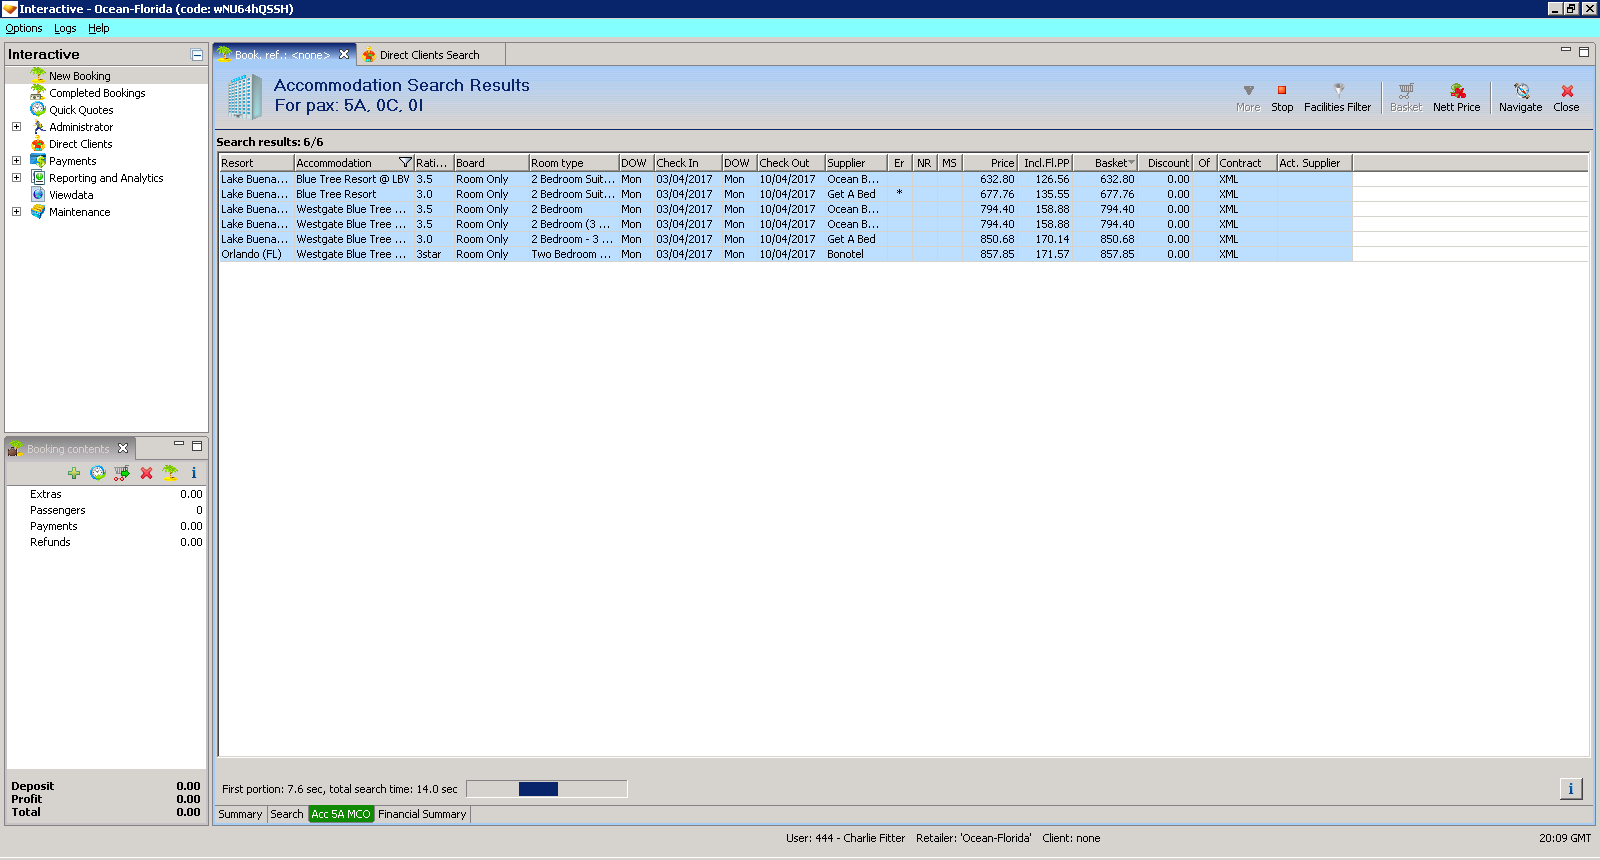Select Completed Bookings in navigation tree
The image size is (1600, 860).
97,93
